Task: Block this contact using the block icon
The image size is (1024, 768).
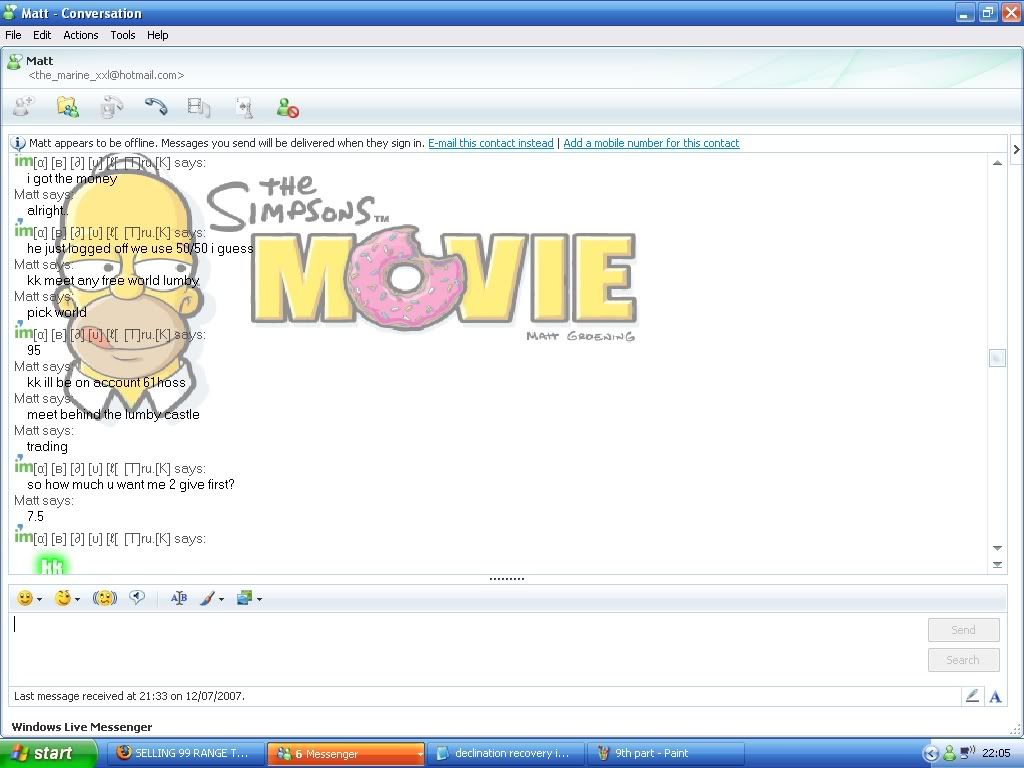Action: 288,108
